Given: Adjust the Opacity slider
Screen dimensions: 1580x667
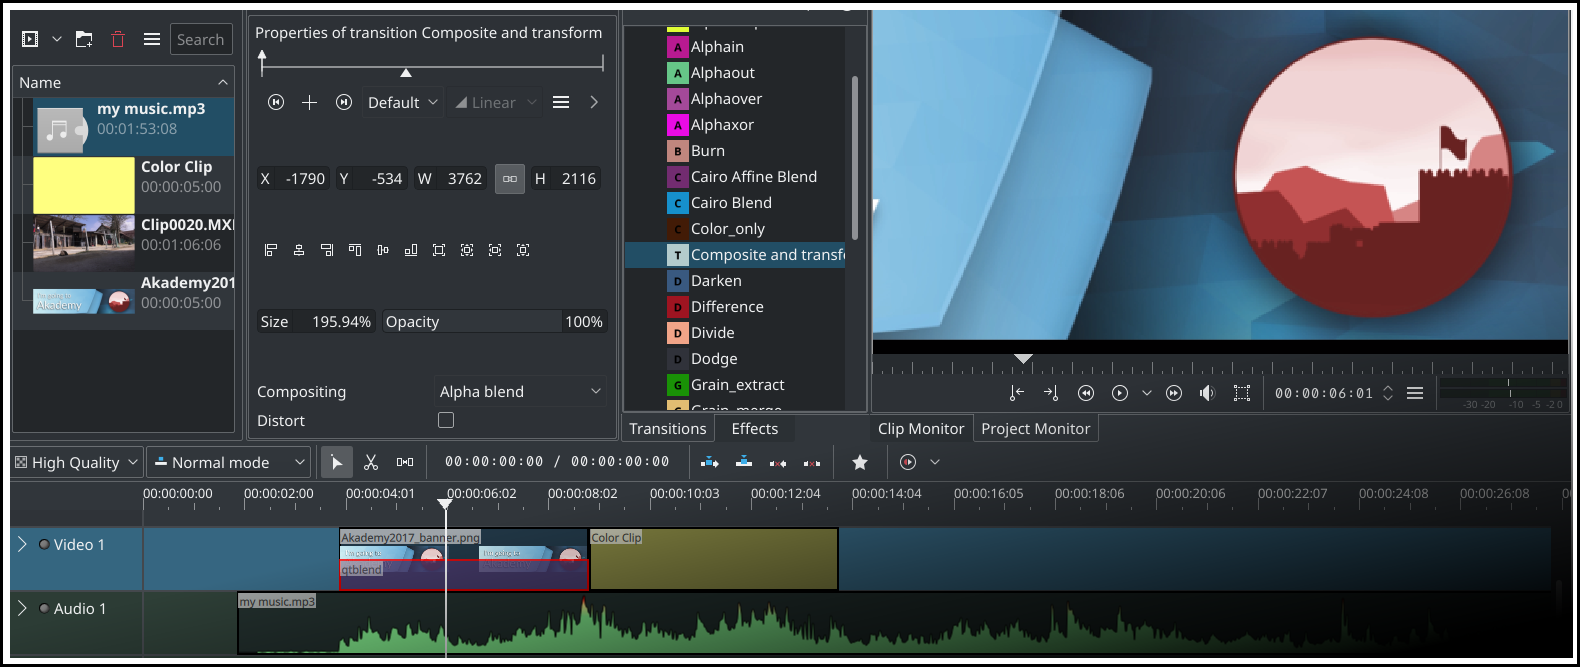Looking at the screenshot, I should pyautogui.click(x=494, y=321).
